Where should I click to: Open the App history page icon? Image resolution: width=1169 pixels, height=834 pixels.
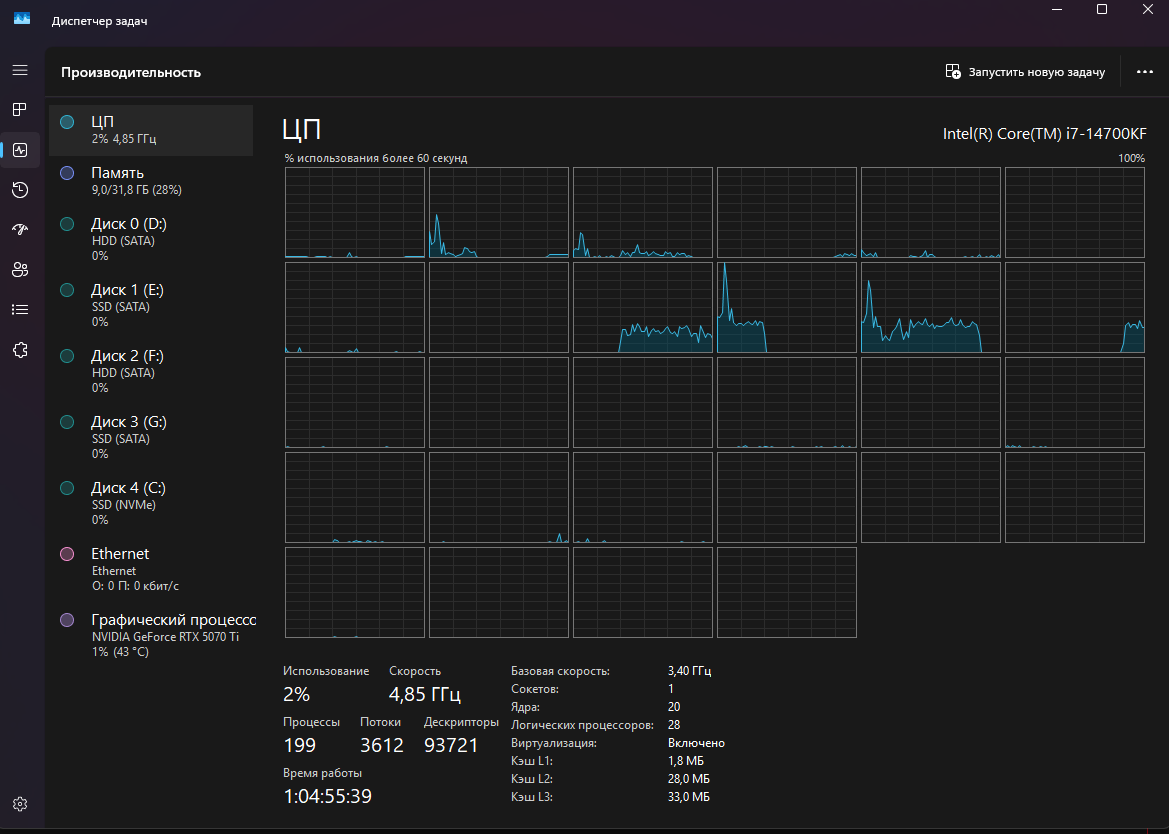click(x=20, y=190)
